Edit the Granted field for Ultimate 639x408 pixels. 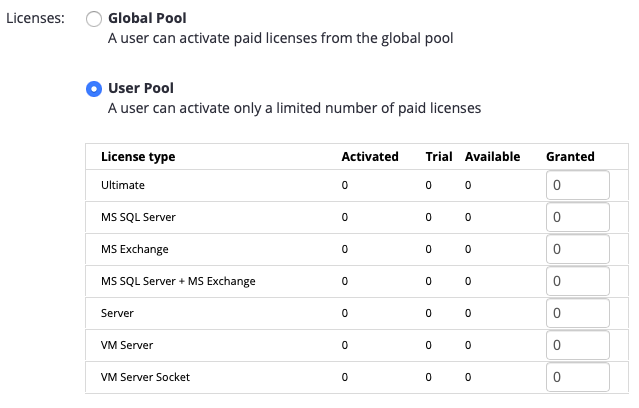click(577, 185)
